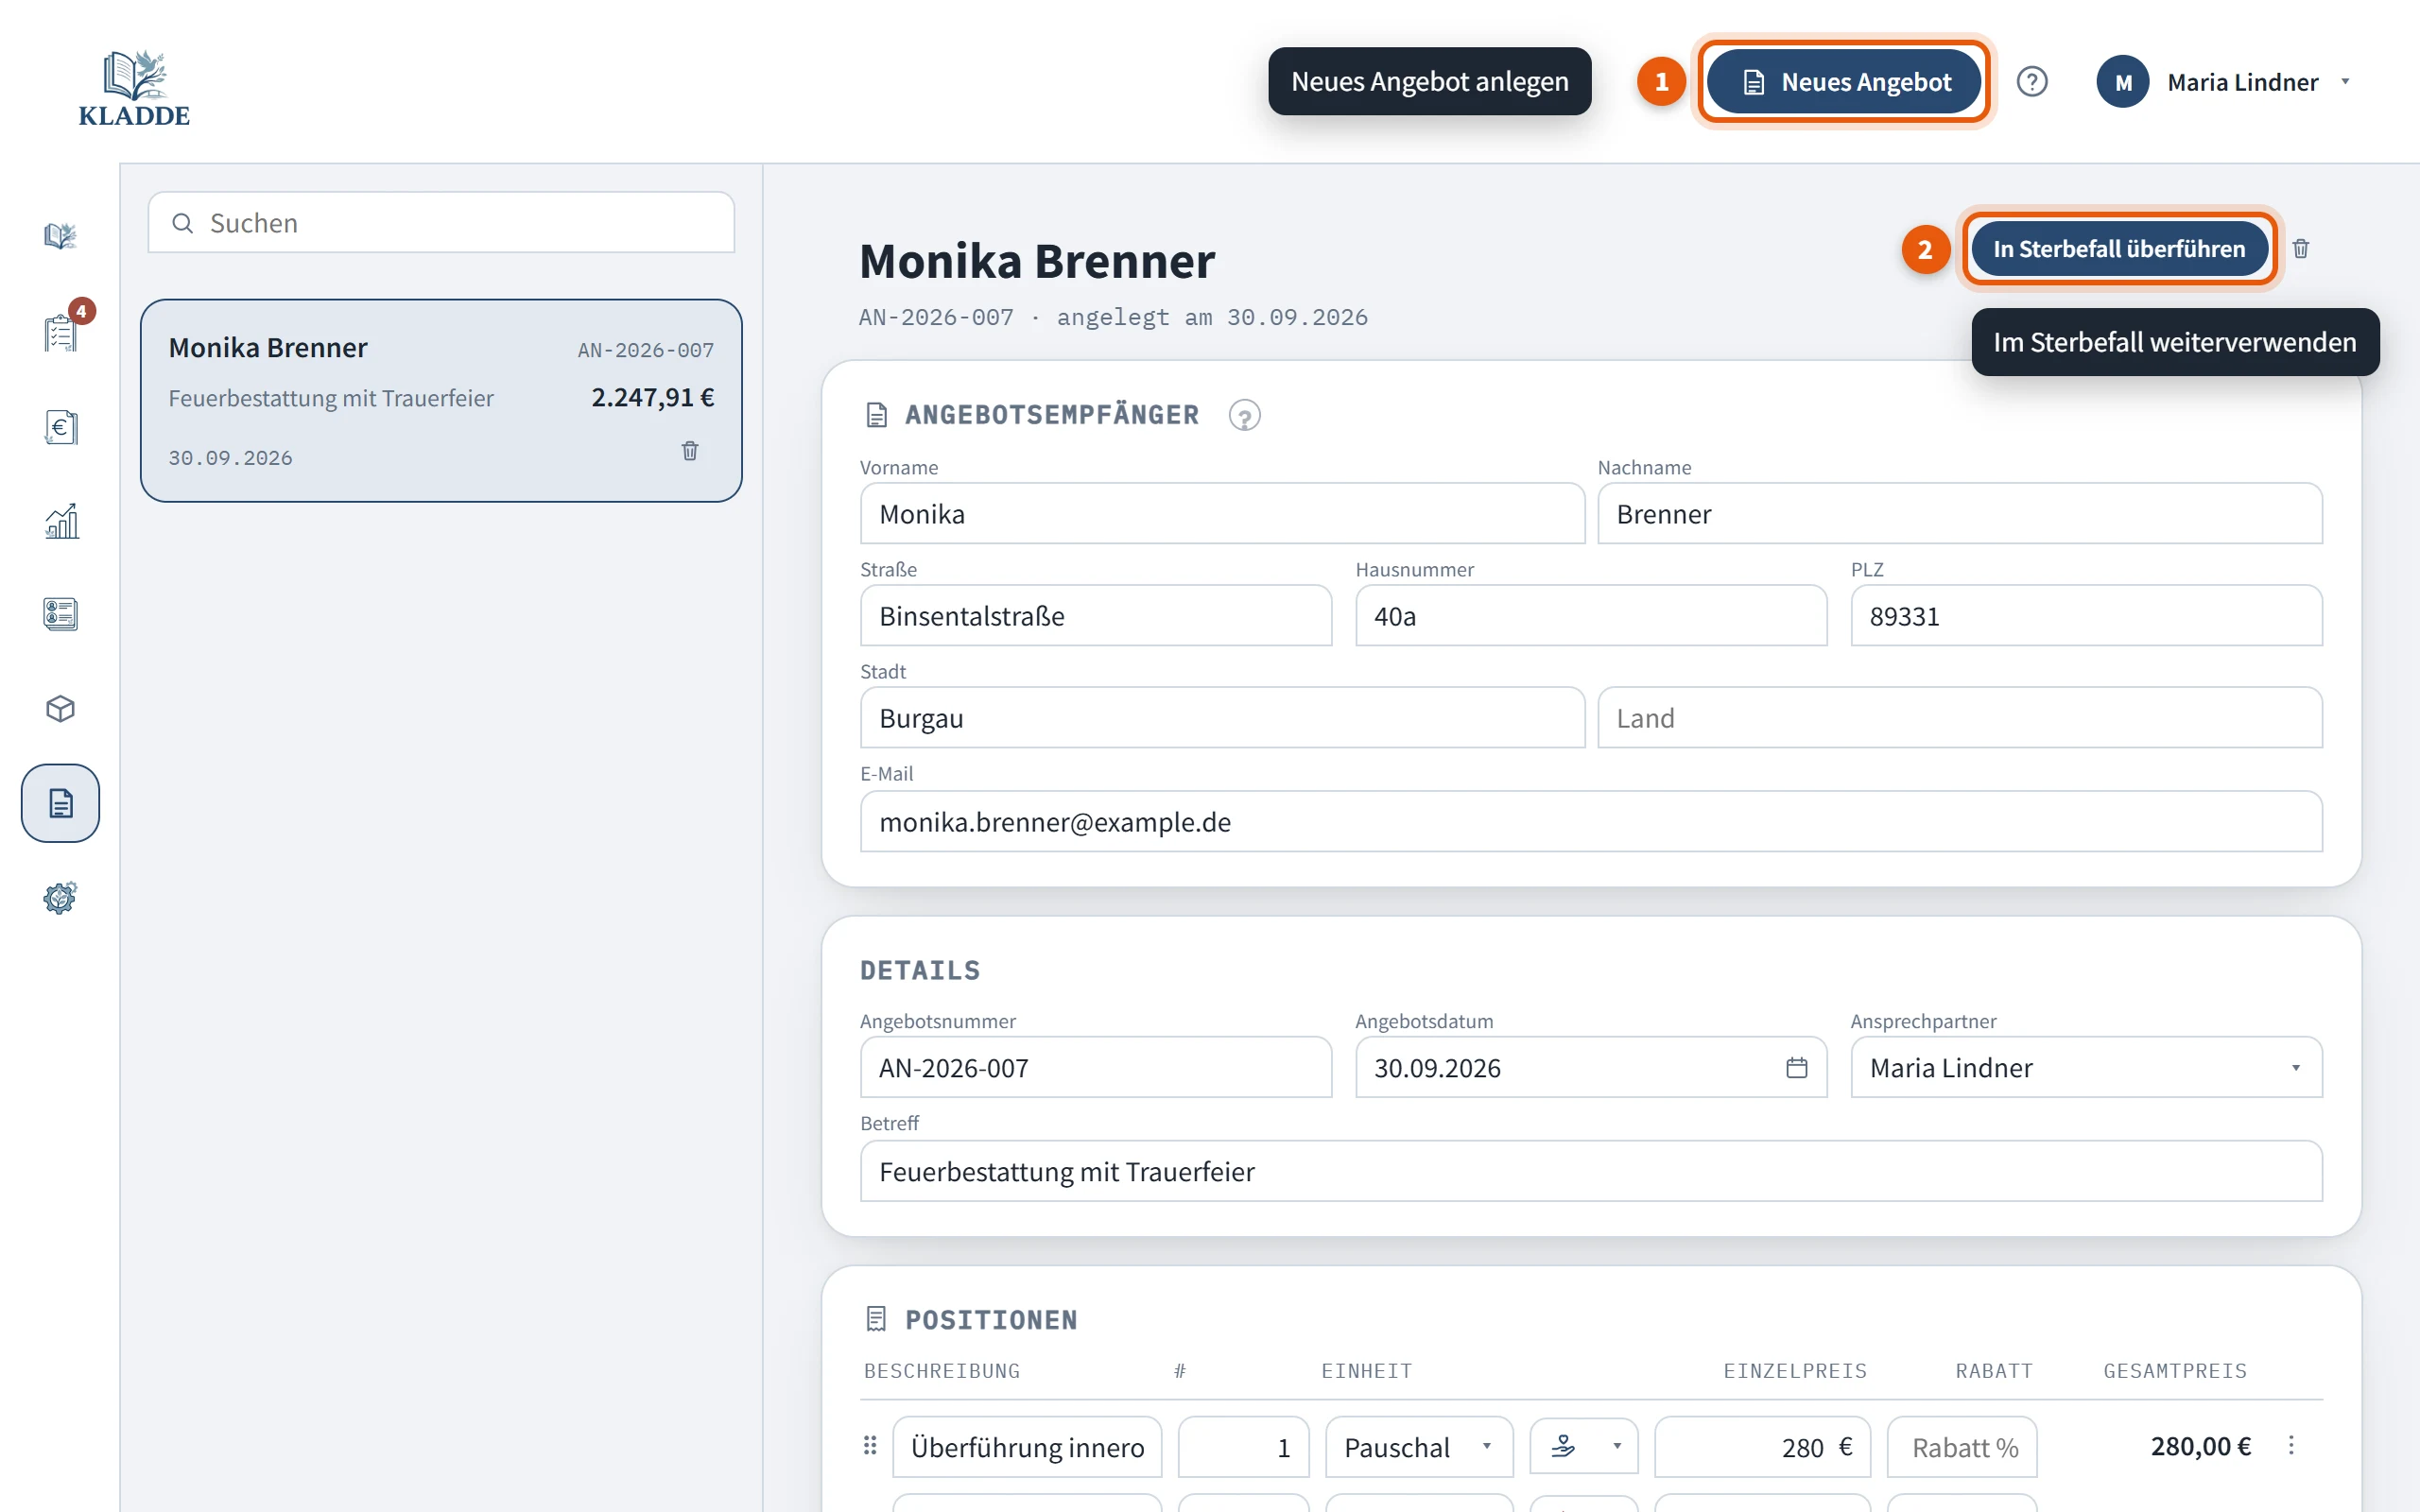Click help icon next to Angebotsempfänger heading
The height and width of the screenshot is (1512, 2420).
pyautogui.click(x=1244, y=415)
